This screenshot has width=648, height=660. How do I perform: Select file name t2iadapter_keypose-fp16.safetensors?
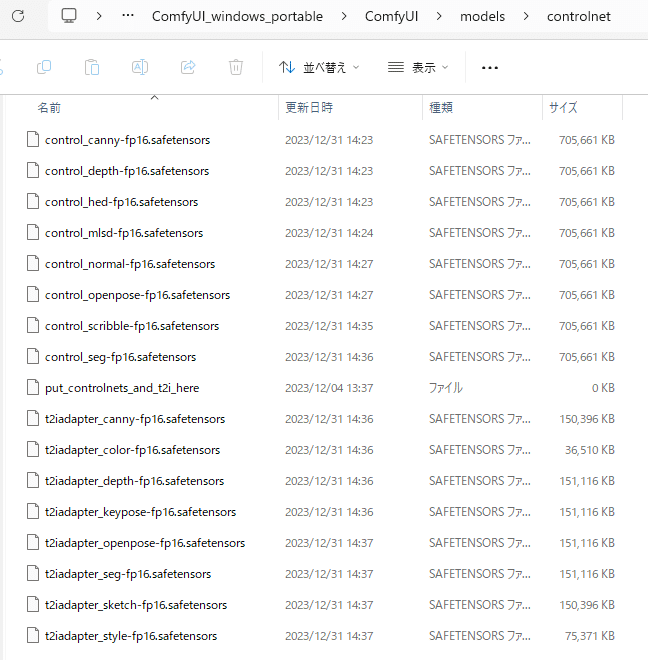pyautogui.click(x=141, y=512)
